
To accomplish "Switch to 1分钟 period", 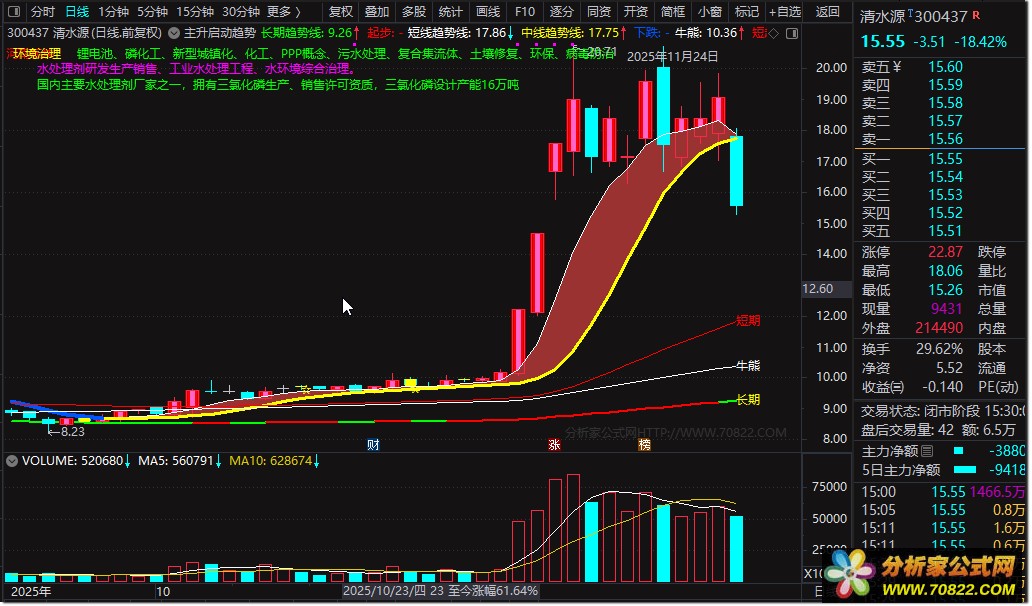I will (x=113, y=12).
